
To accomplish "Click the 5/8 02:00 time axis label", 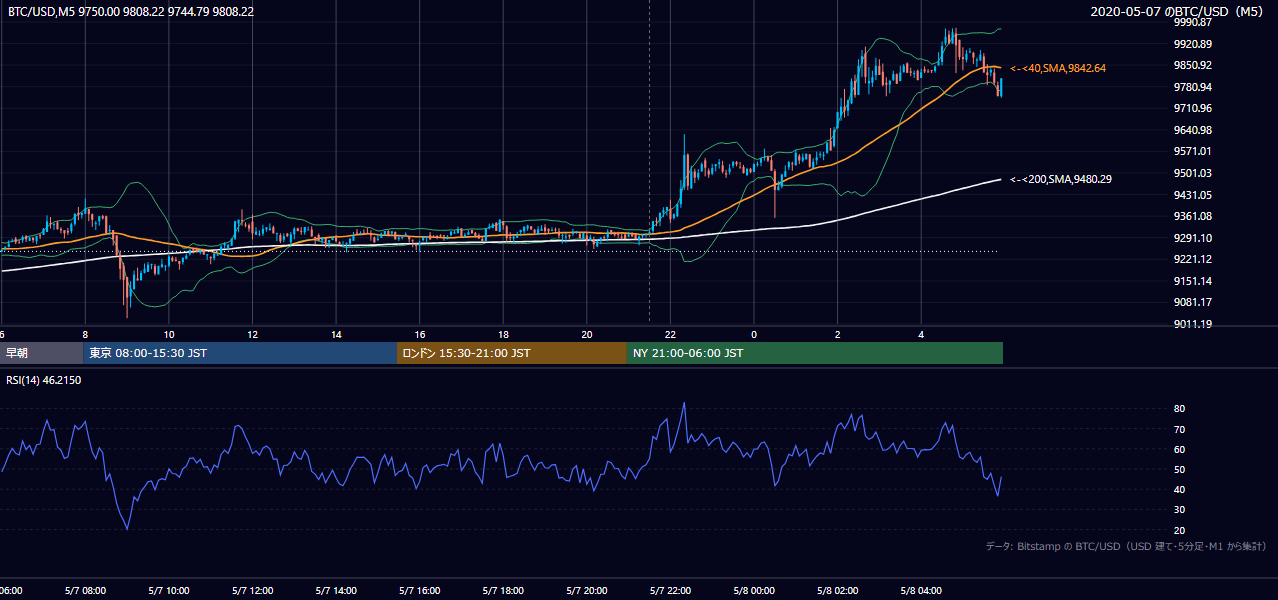I will click(838, 591).
